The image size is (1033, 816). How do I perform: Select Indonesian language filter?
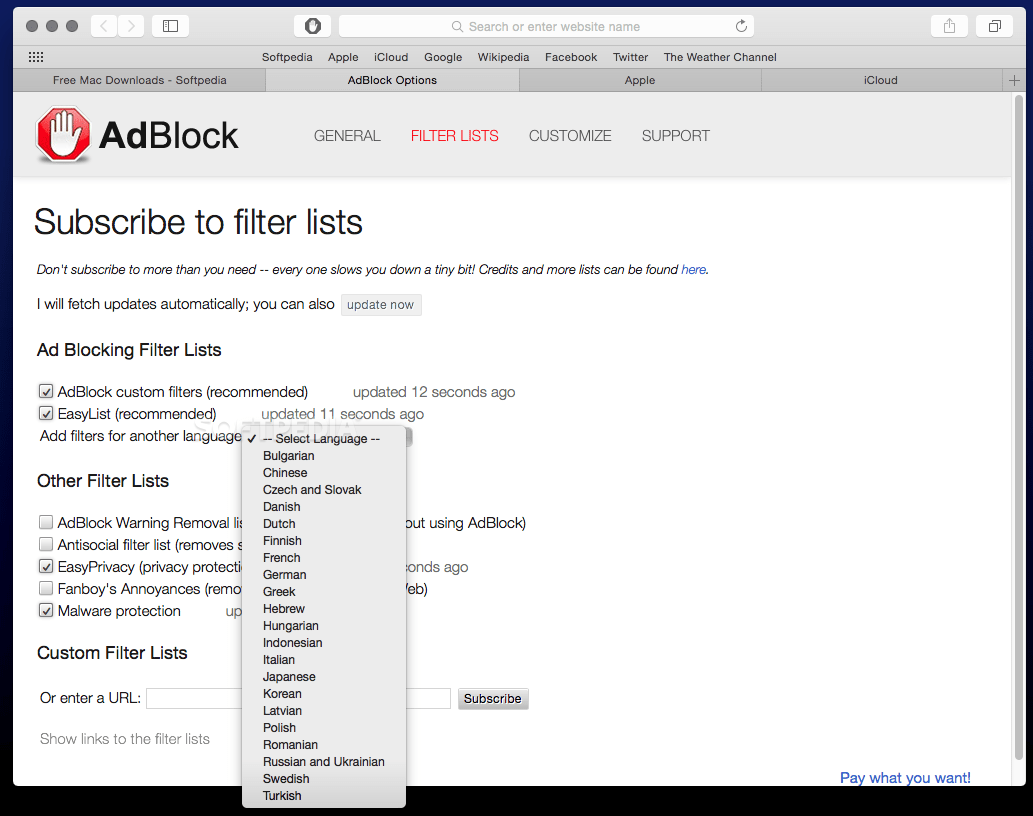(x=324, y=643)
